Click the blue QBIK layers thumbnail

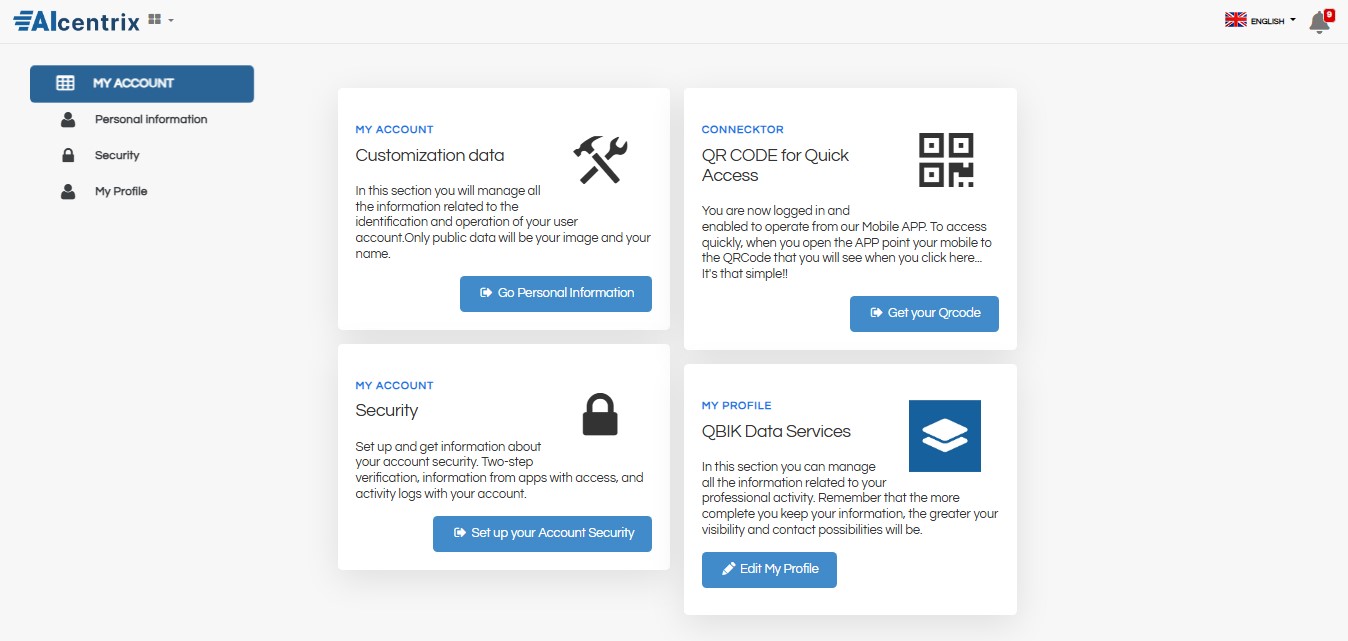click(945, 436)
